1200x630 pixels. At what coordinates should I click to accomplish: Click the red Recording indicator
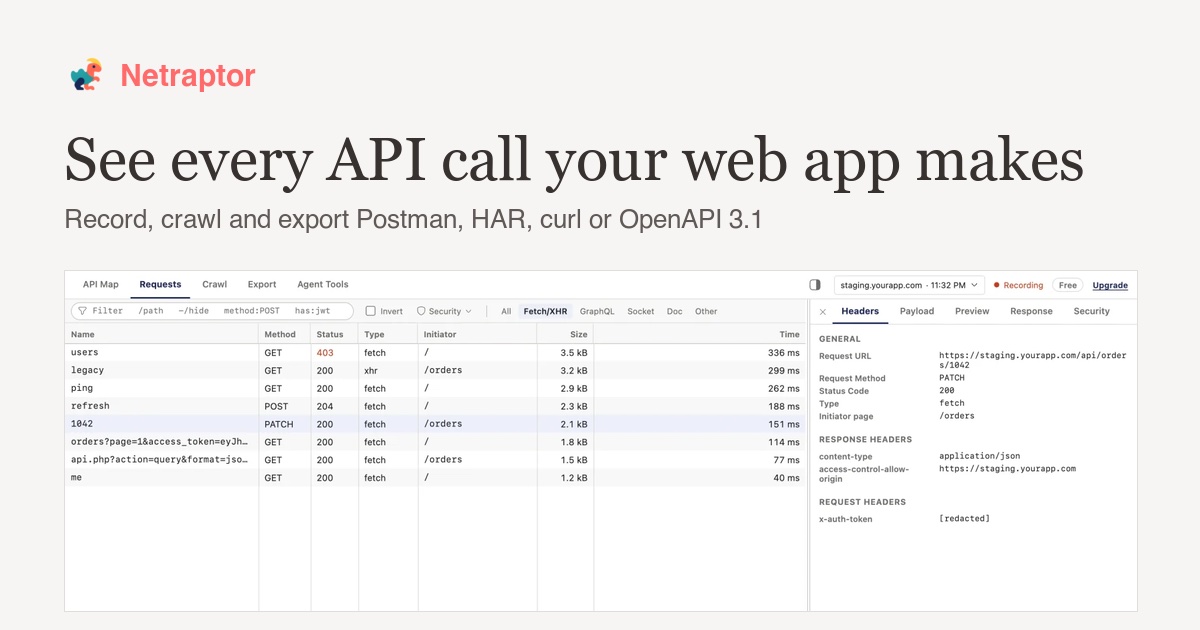pos(1018,285)
